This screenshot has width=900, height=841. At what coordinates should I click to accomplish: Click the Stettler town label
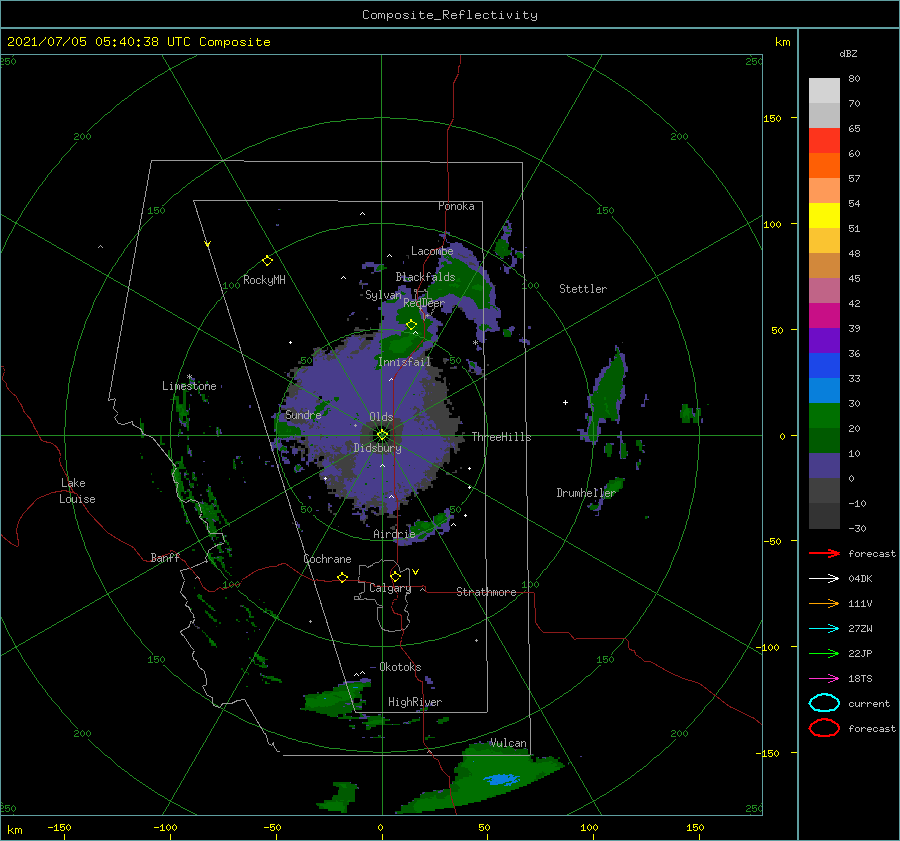(x=583, y=289)
